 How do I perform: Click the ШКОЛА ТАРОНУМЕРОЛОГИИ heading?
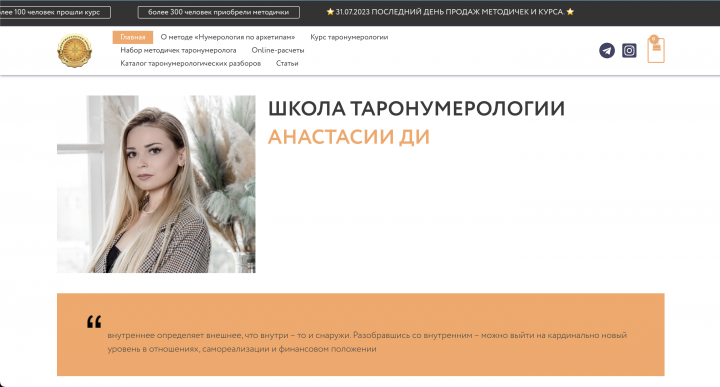[x=416, y=109]
